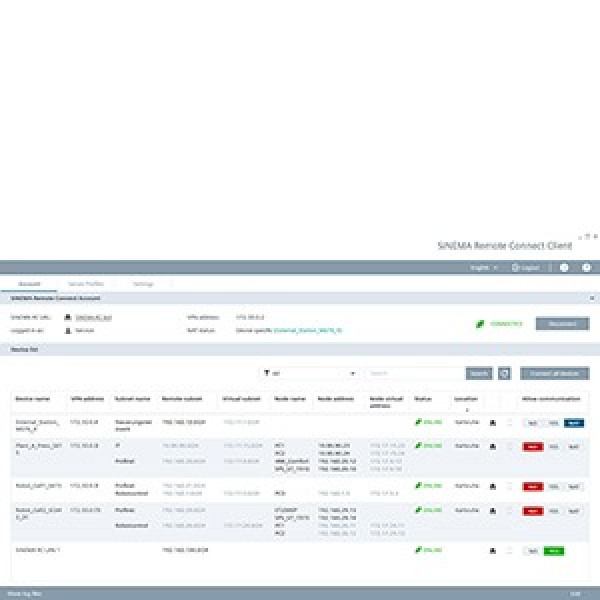
Task: Select first grey communication option in External_Station row
Action: [x=533, y=423]
